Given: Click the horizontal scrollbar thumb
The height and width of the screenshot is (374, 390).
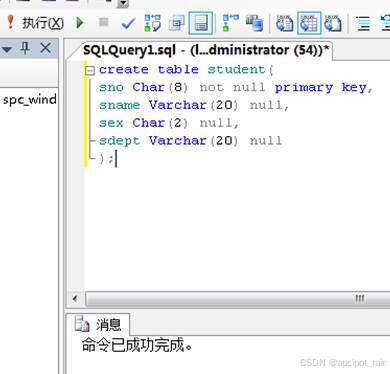Looking at the screenshot, I should click(x=237, y=299).
